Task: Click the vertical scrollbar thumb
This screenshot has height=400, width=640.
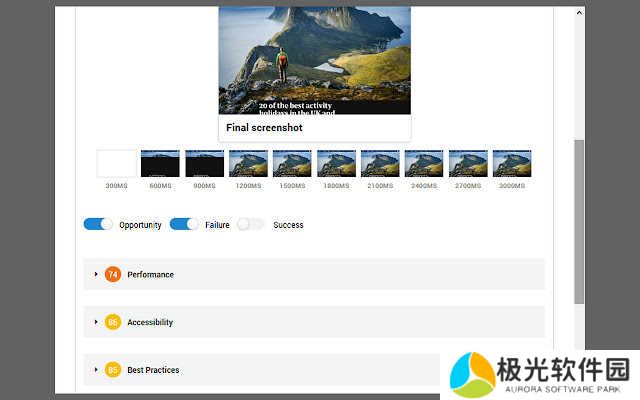Action: point(579,220)
